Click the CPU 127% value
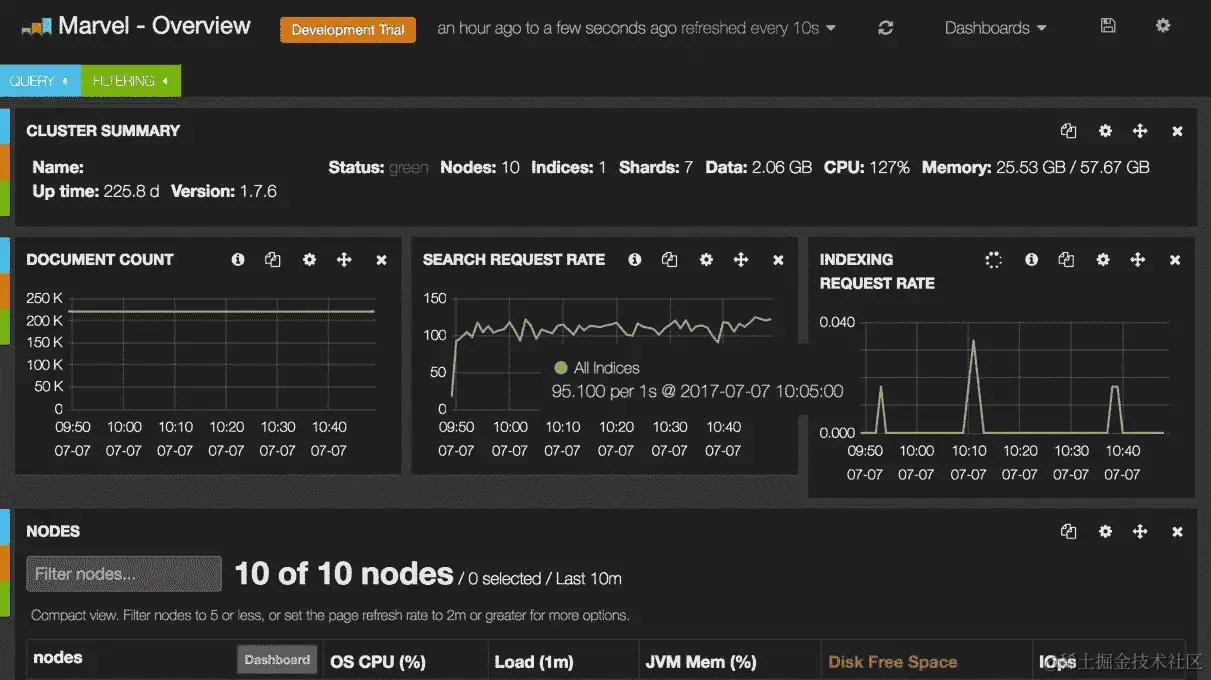Screen dimensions: 1211x680 (889, 168)
